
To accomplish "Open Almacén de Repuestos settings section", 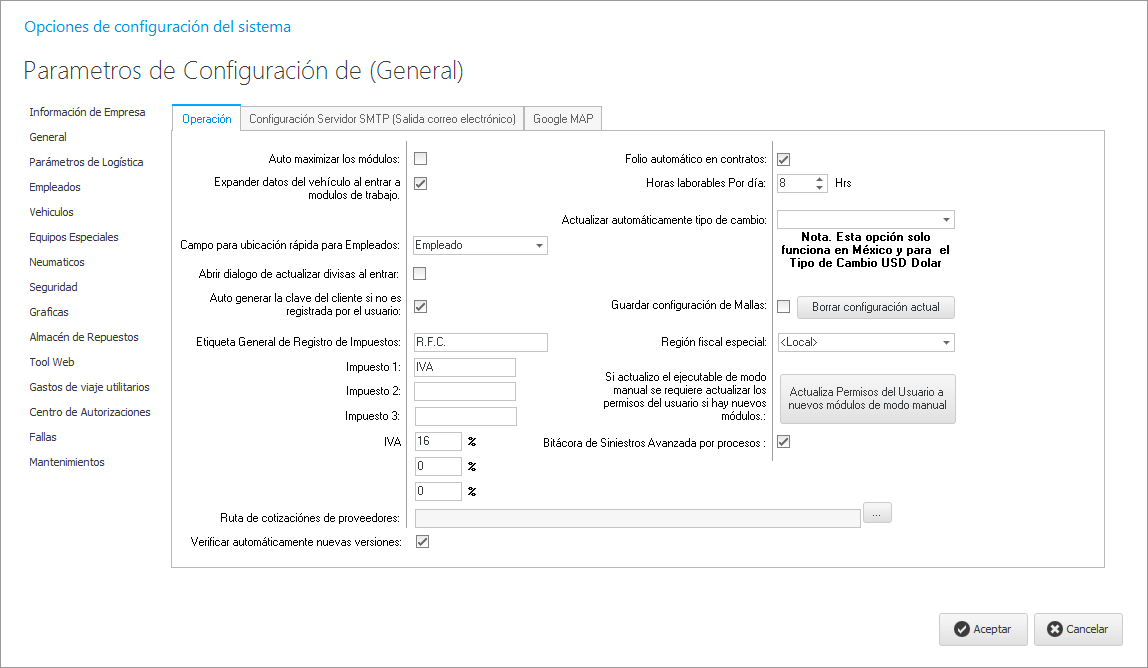I will point(84,337).
